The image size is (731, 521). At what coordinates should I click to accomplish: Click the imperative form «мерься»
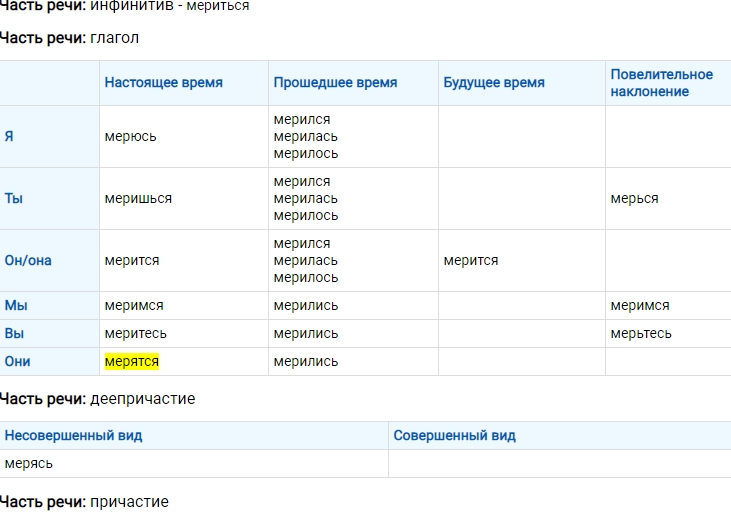(x=634, y=198)
